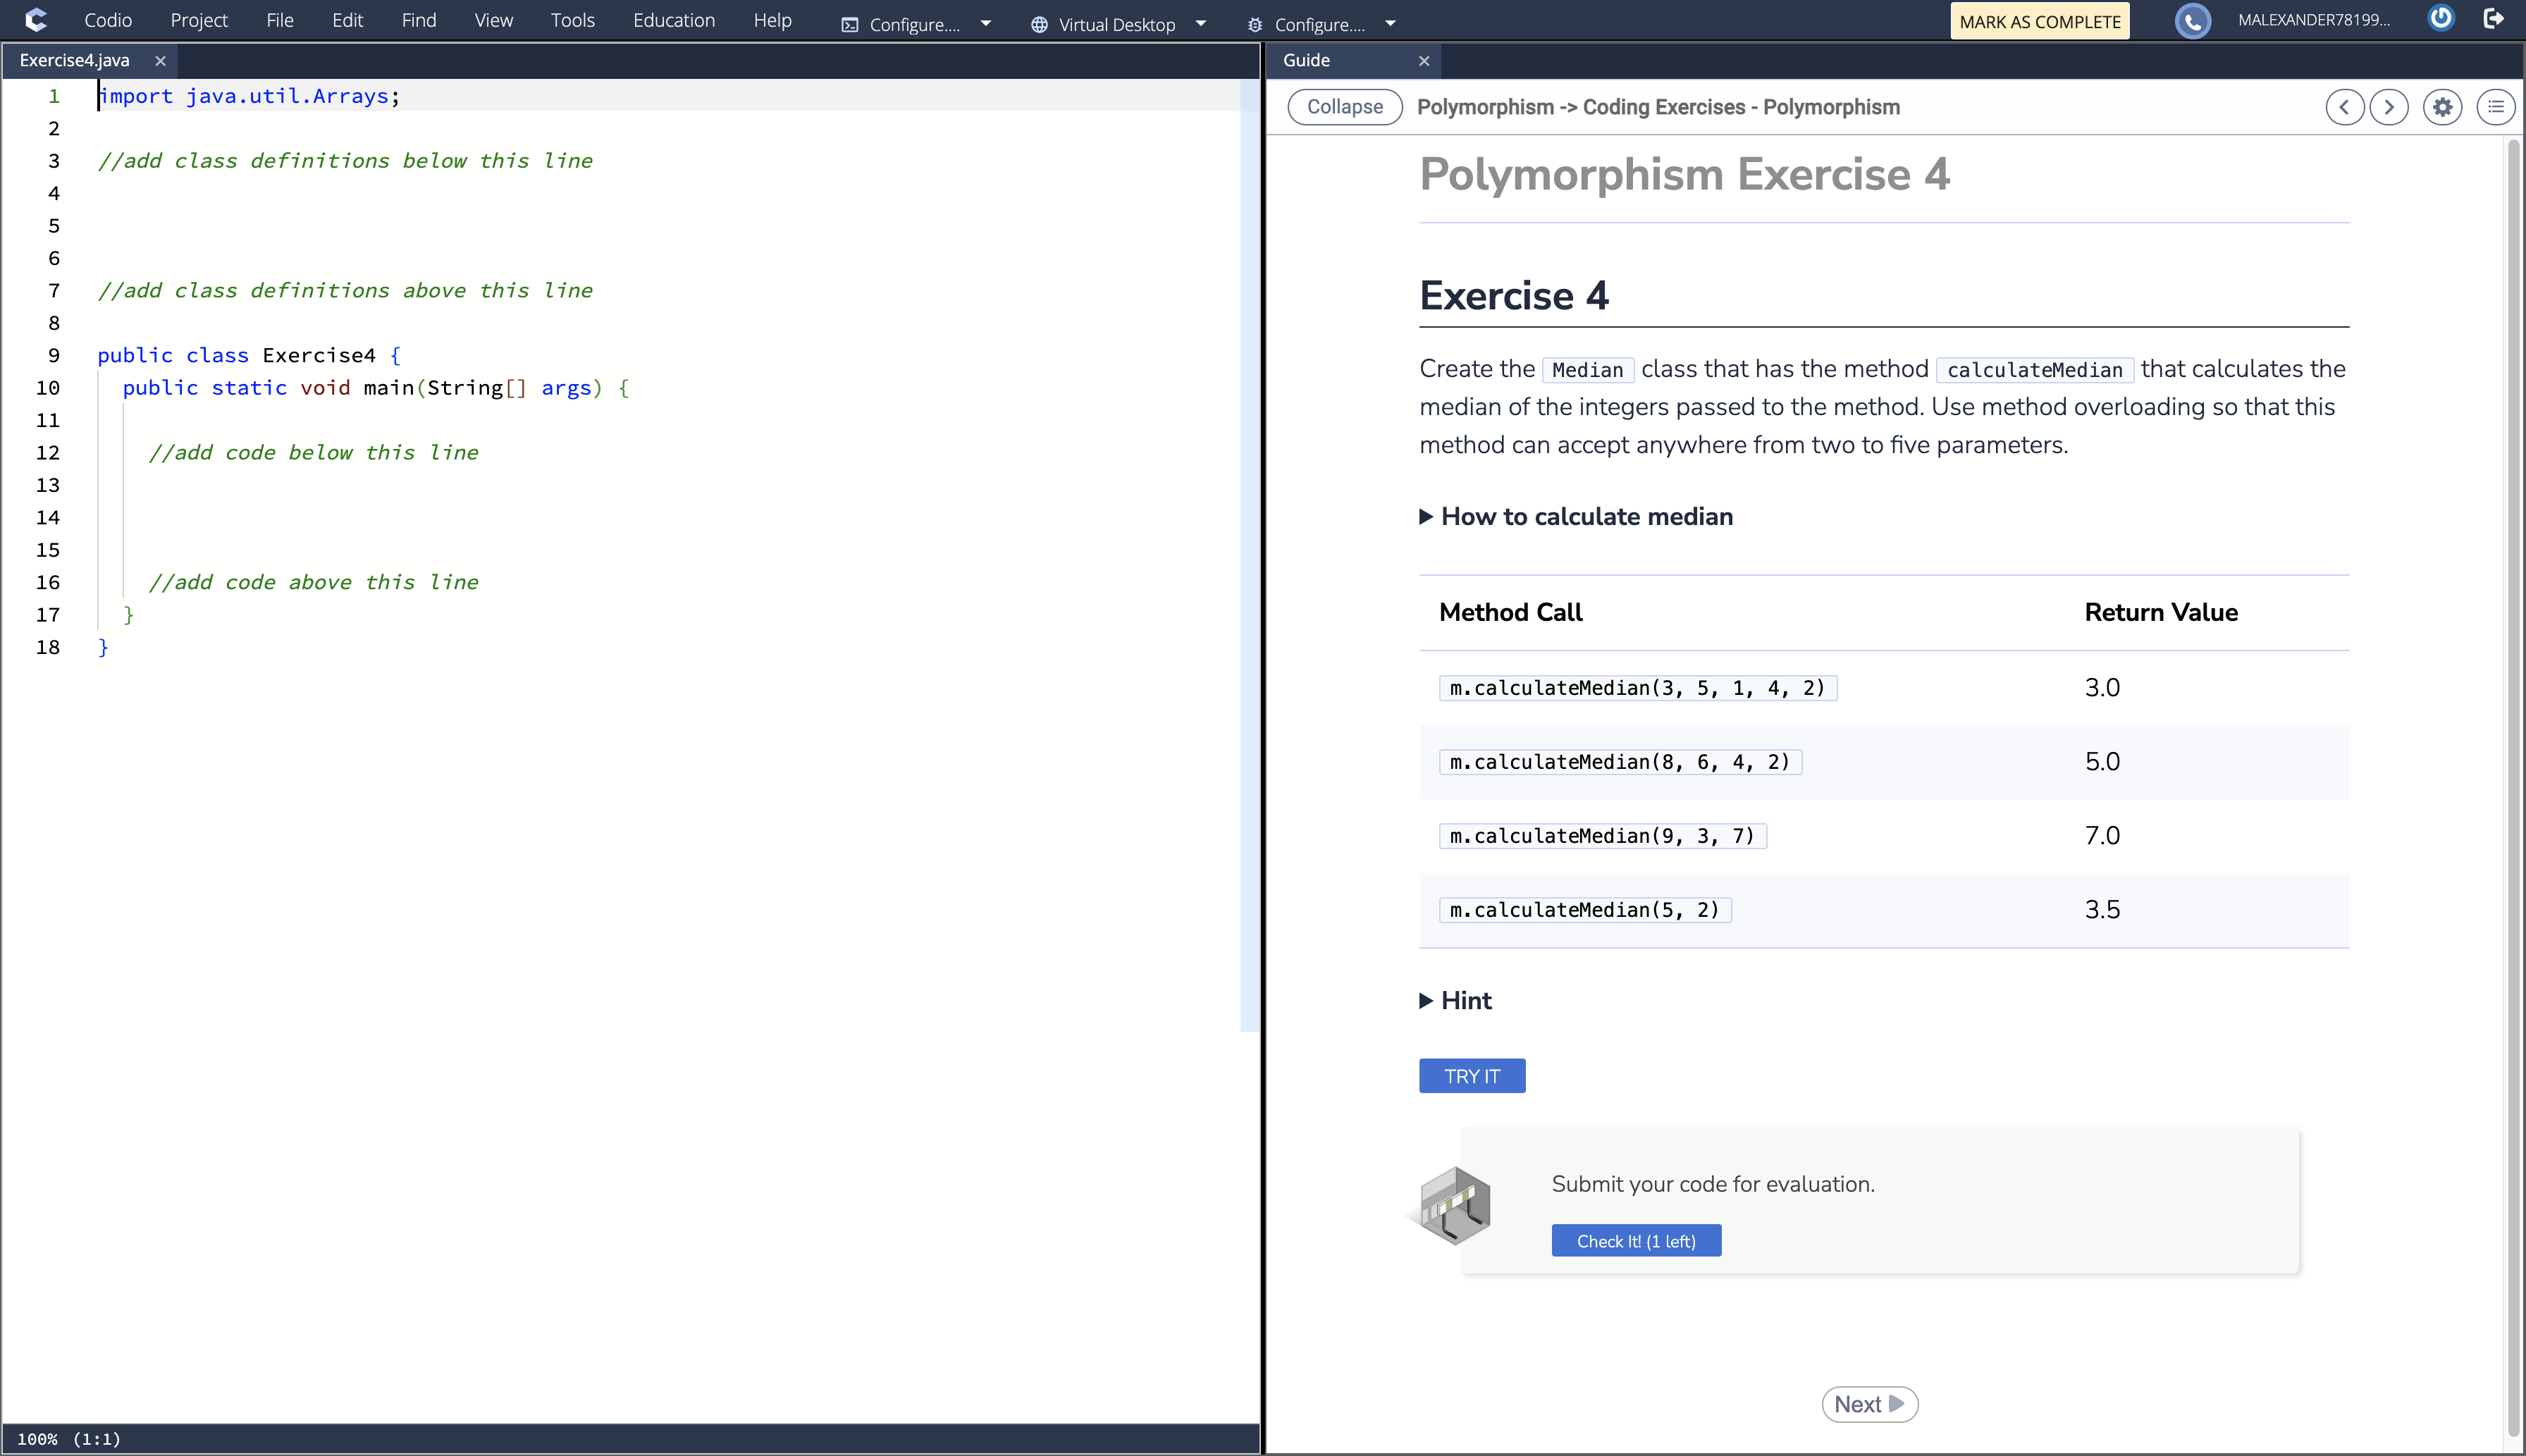Open the first Configure run dropdown
2526x1456 pixels.
[x=986, y=24]
